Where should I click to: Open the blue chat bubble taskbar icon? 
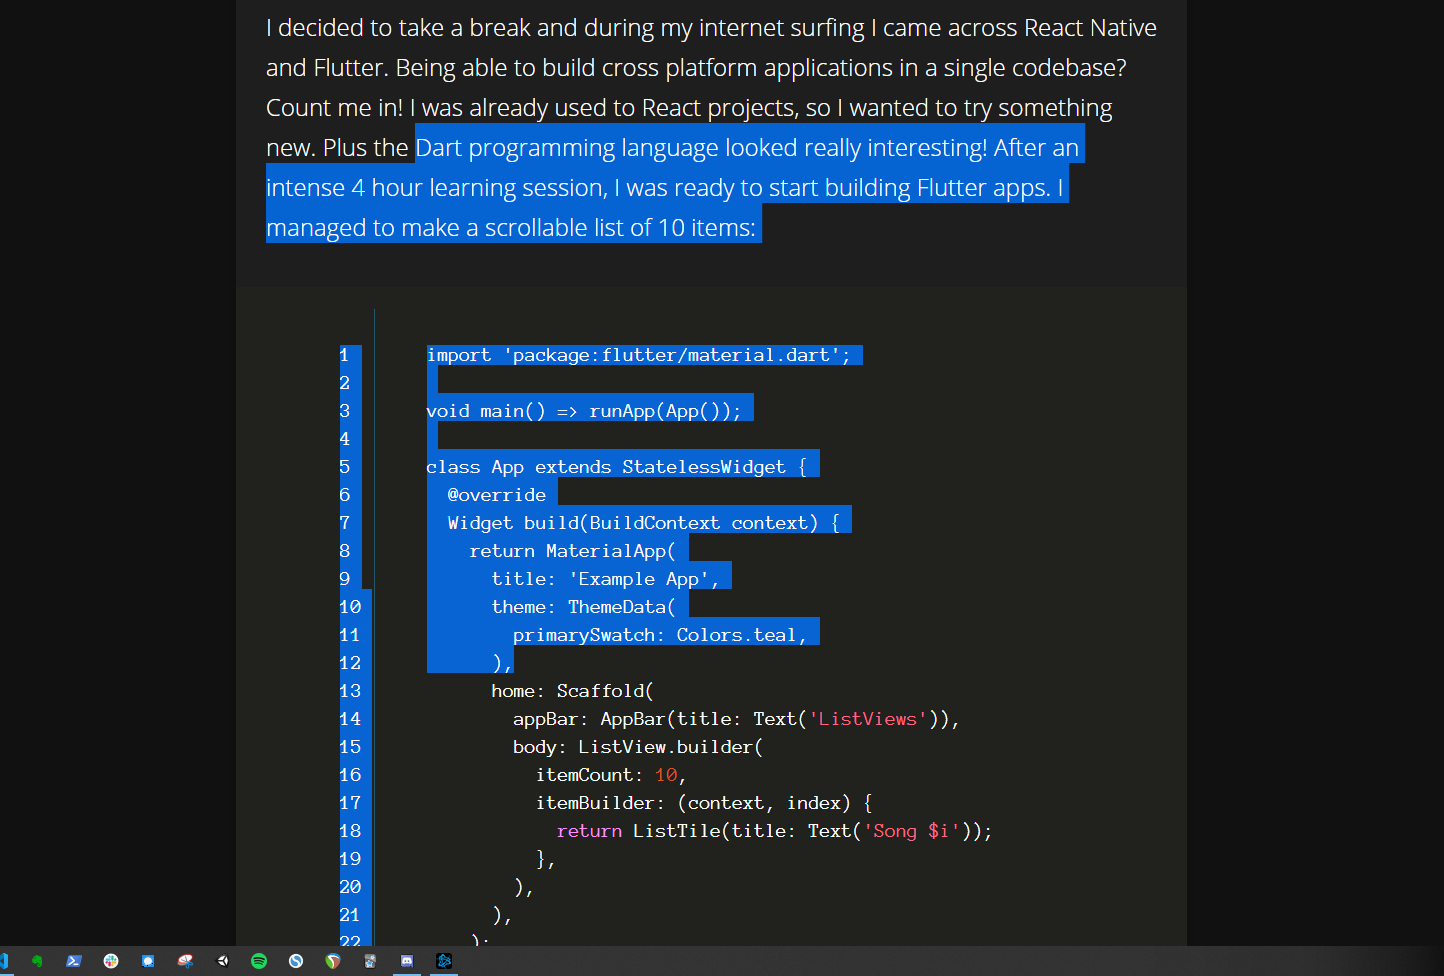click(x=148, y=961)
